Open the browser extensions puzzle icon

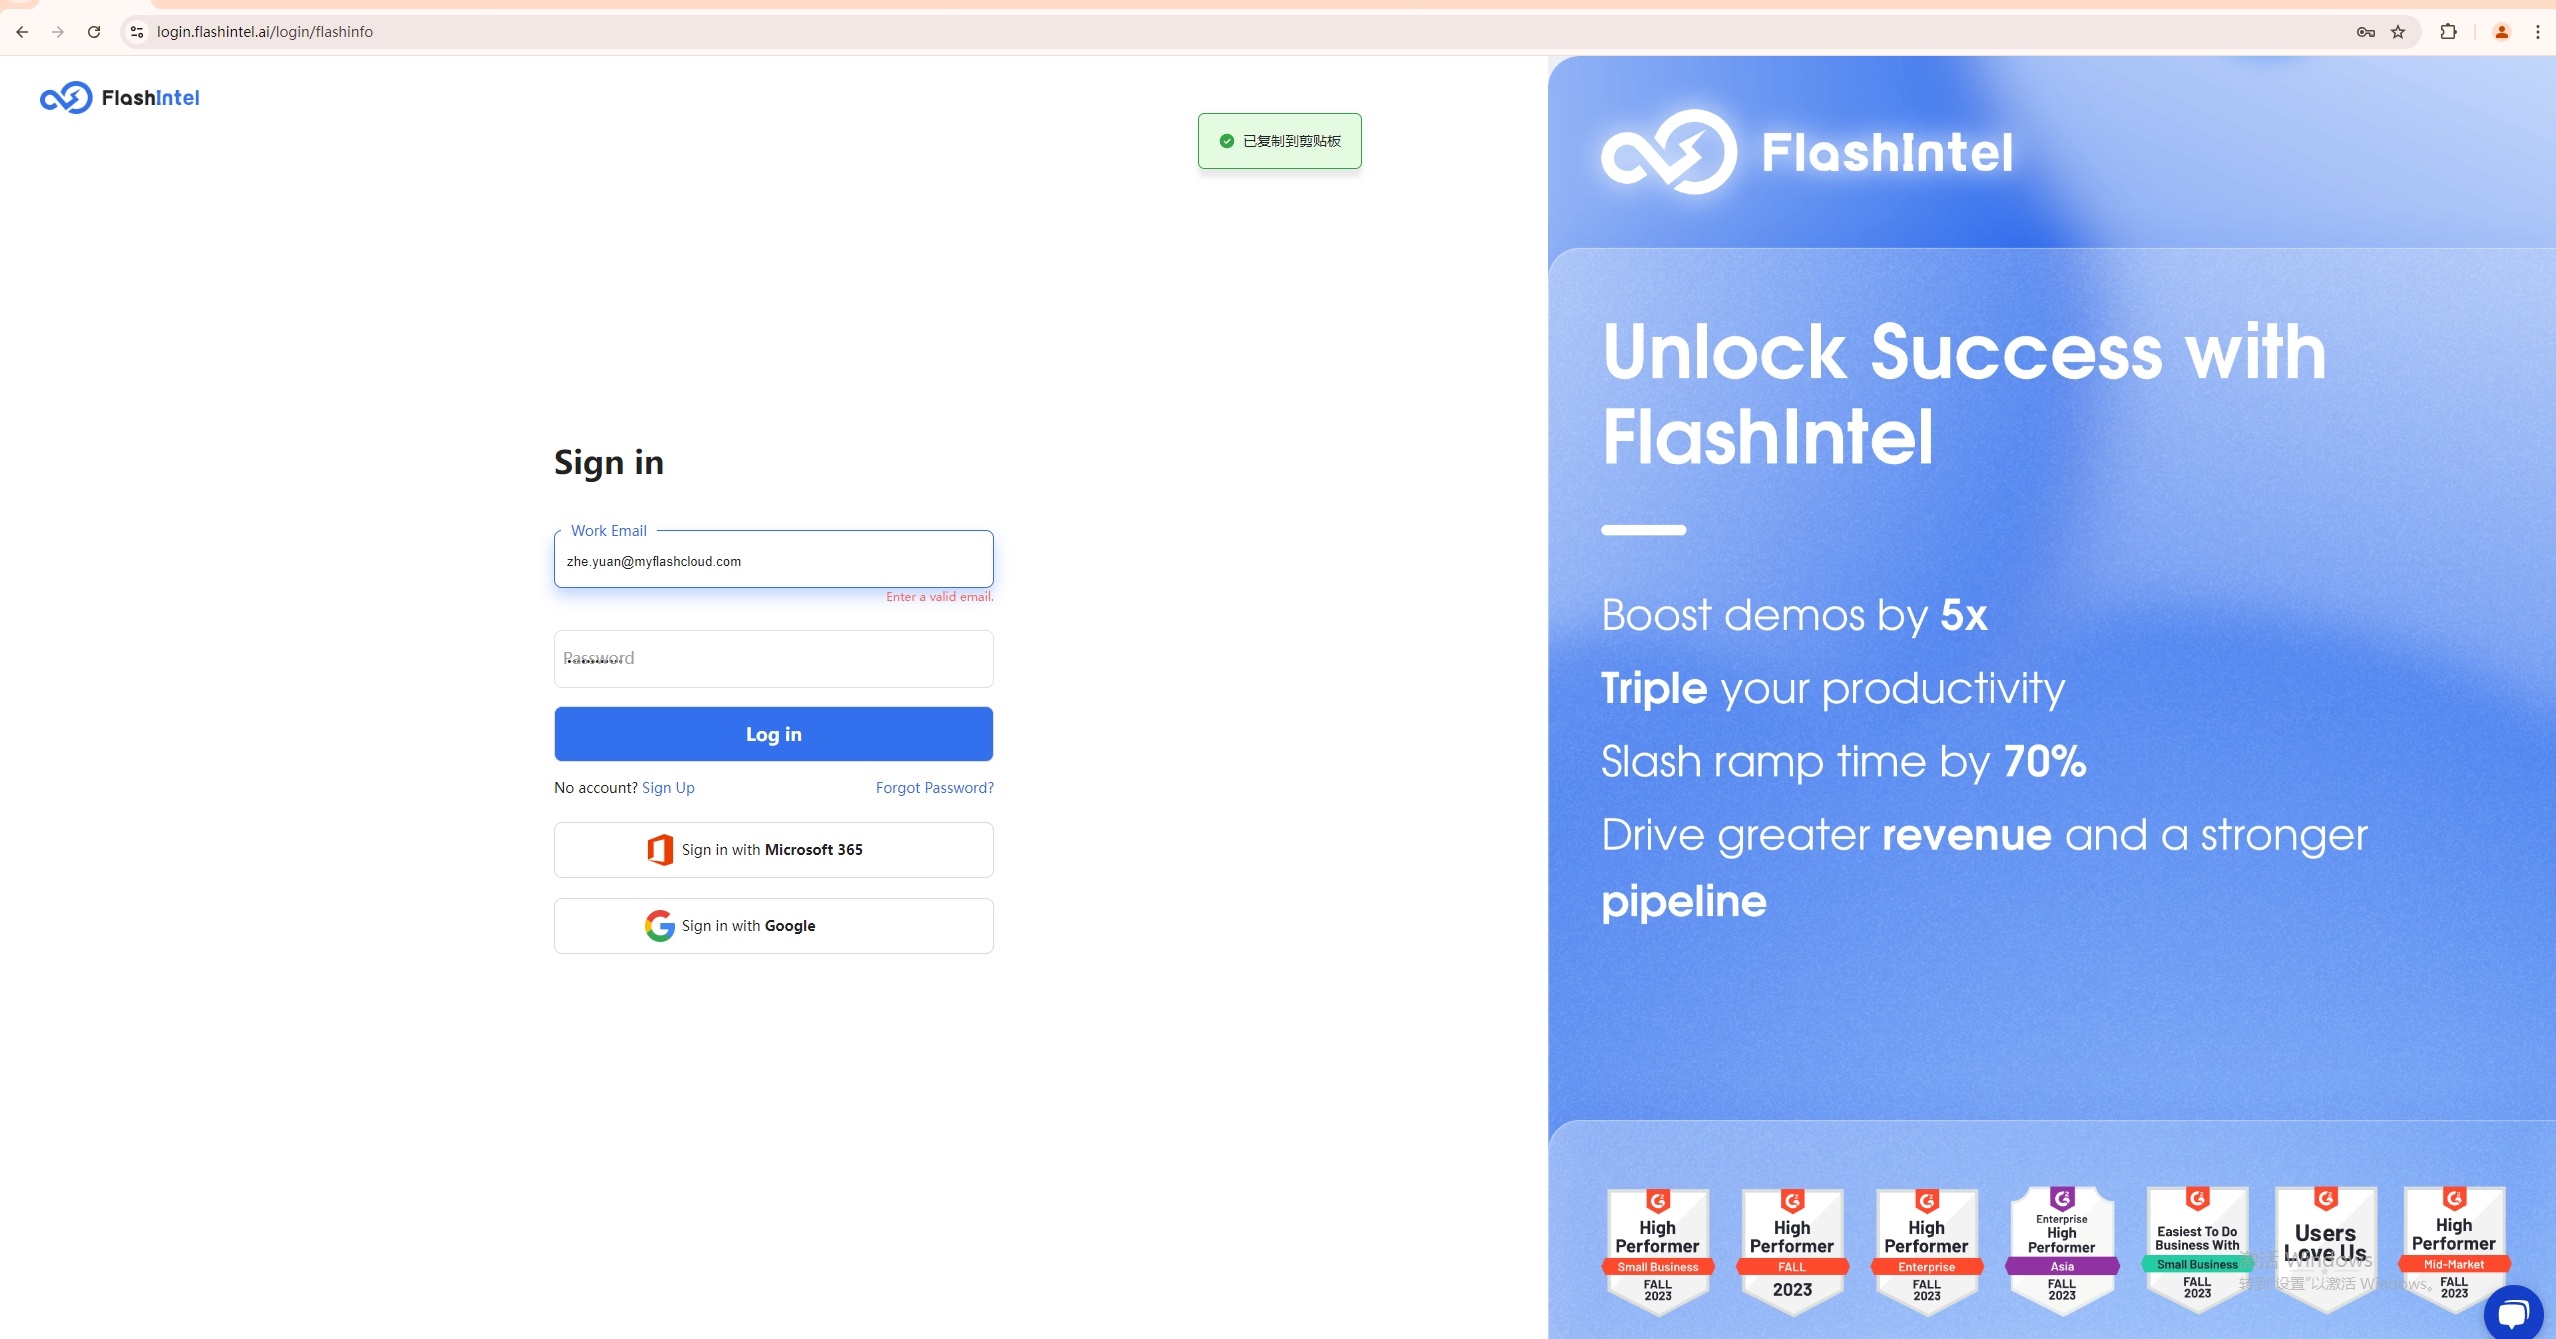click(x=2448, y=32)
